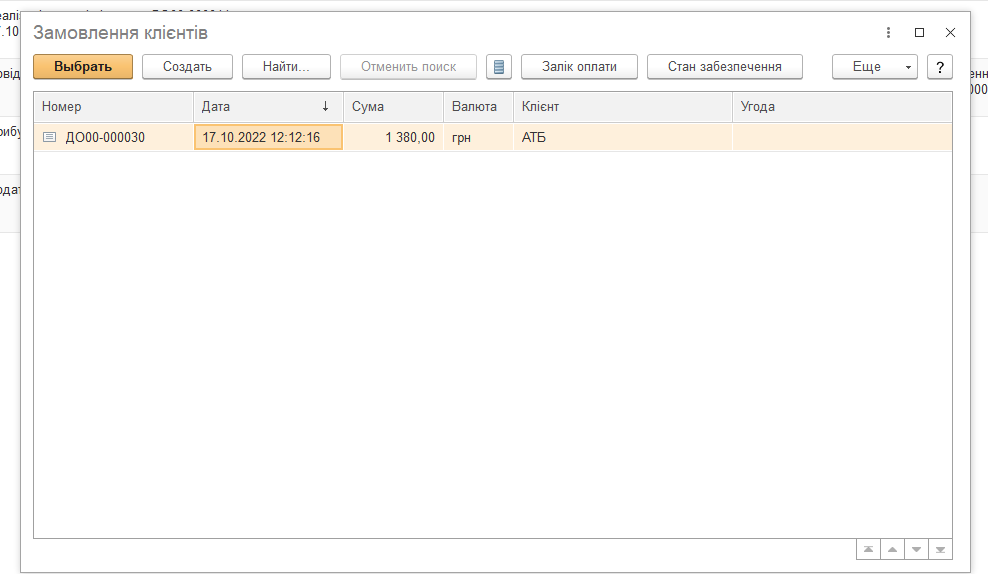This screenshot has width=988, height=574.
Task: Move down one row with the down arrow
Action: 916,549
